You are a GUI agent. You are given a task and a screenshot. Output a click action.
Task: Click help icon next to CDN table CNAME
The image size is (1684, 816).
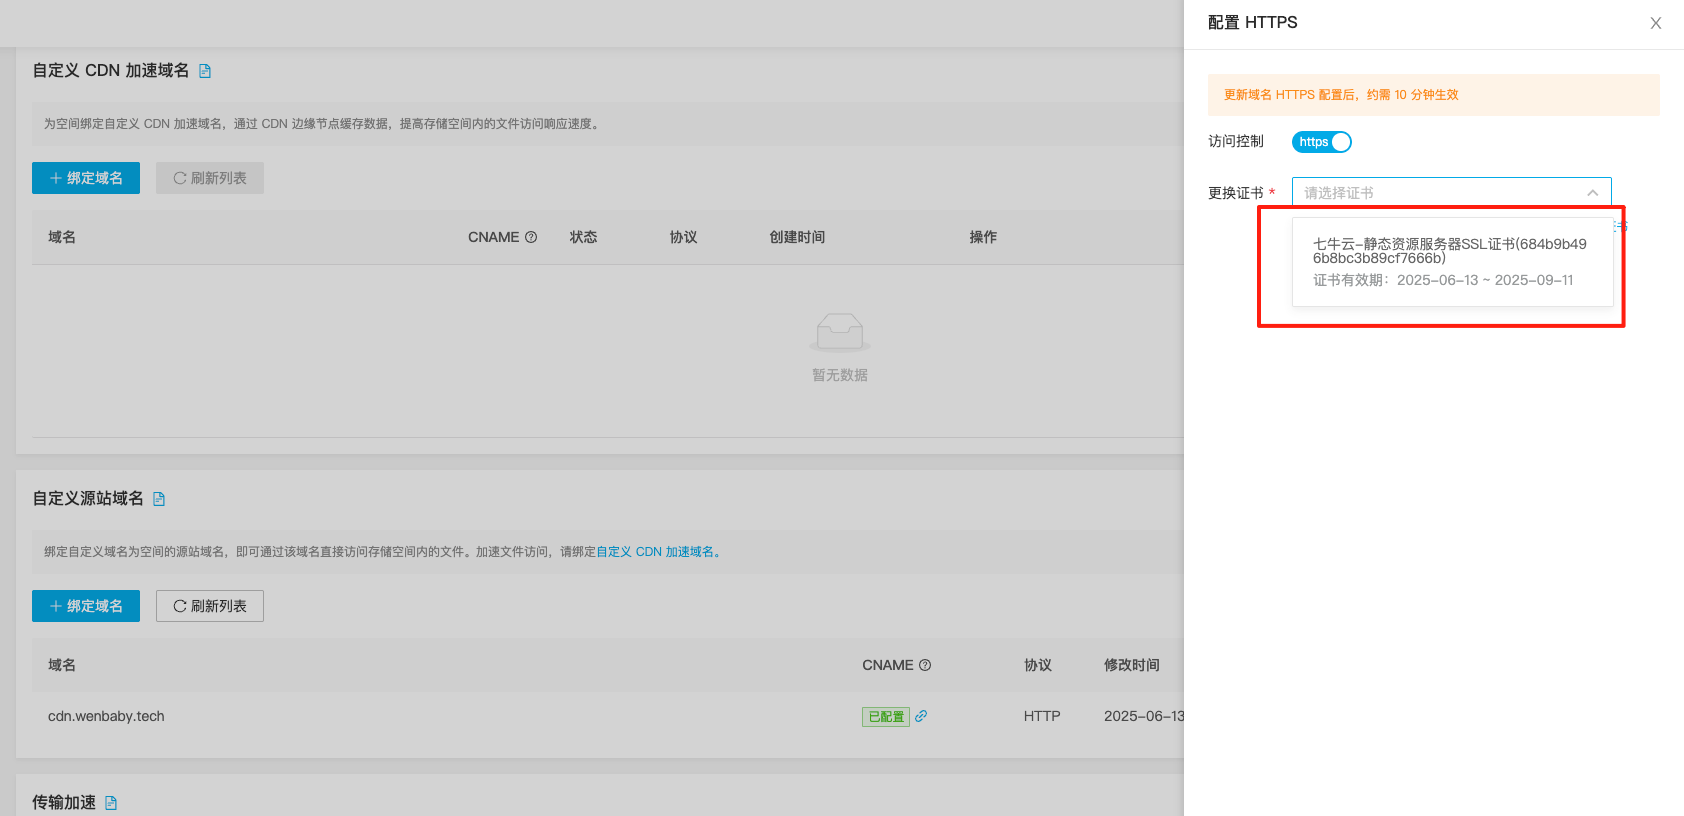point(531,237)
